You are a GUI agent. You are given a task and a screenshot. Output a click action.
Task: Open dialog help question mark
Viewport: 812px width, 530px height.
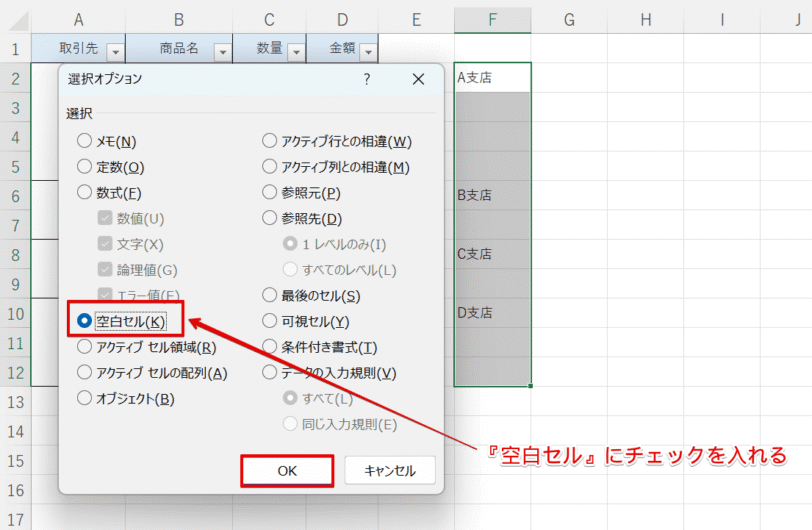pos(367,79)
